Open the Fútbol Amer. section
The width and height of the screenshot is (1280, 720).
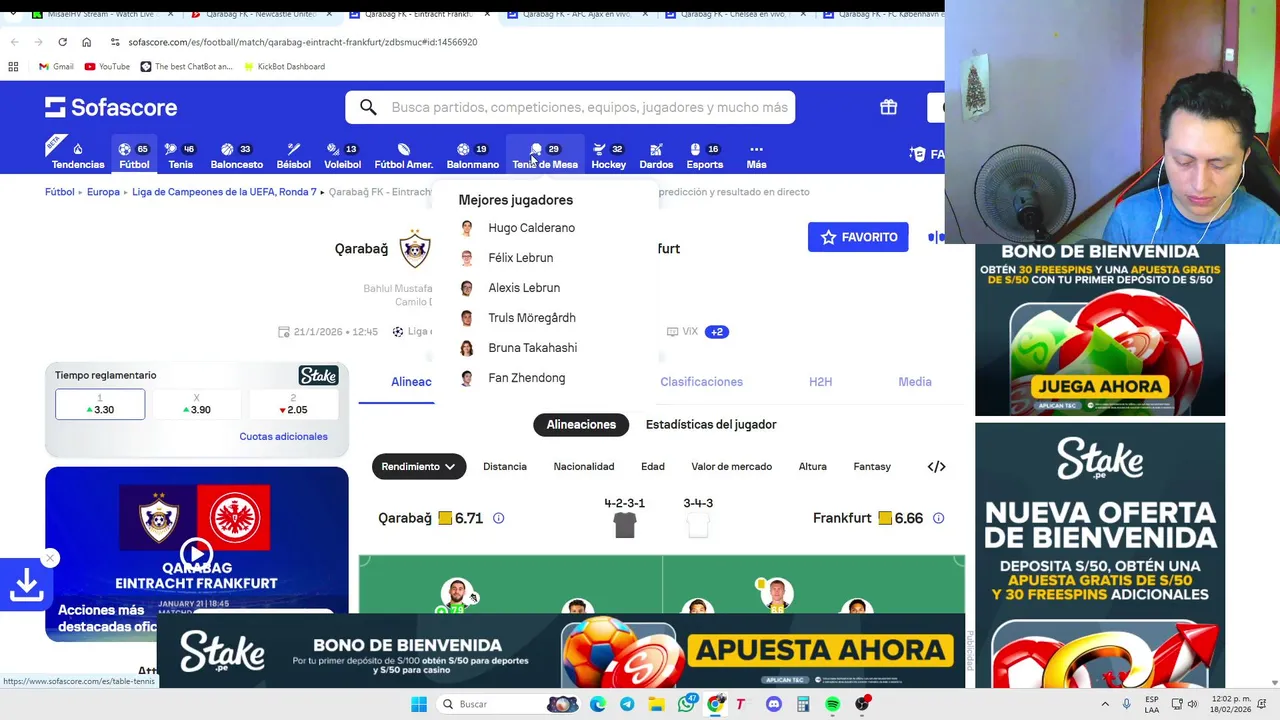403,156
